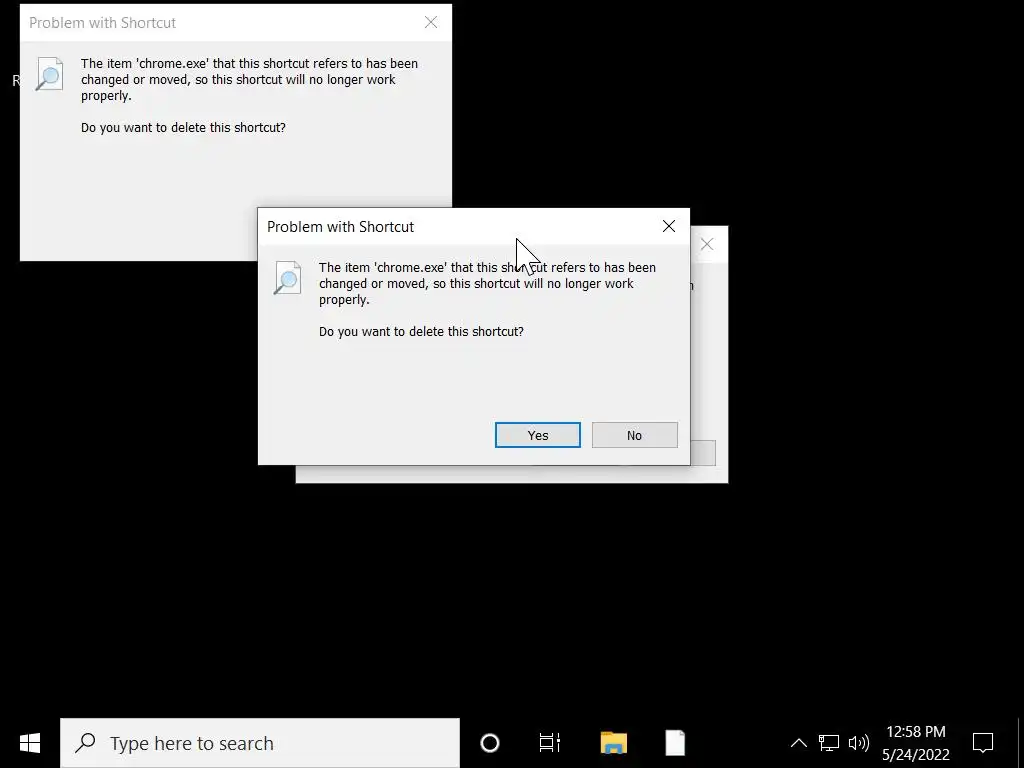The width and height of the screenshot is (1024, 768).
Task: Open the clock showing 12:58 PM
Action: coord(916,743)
